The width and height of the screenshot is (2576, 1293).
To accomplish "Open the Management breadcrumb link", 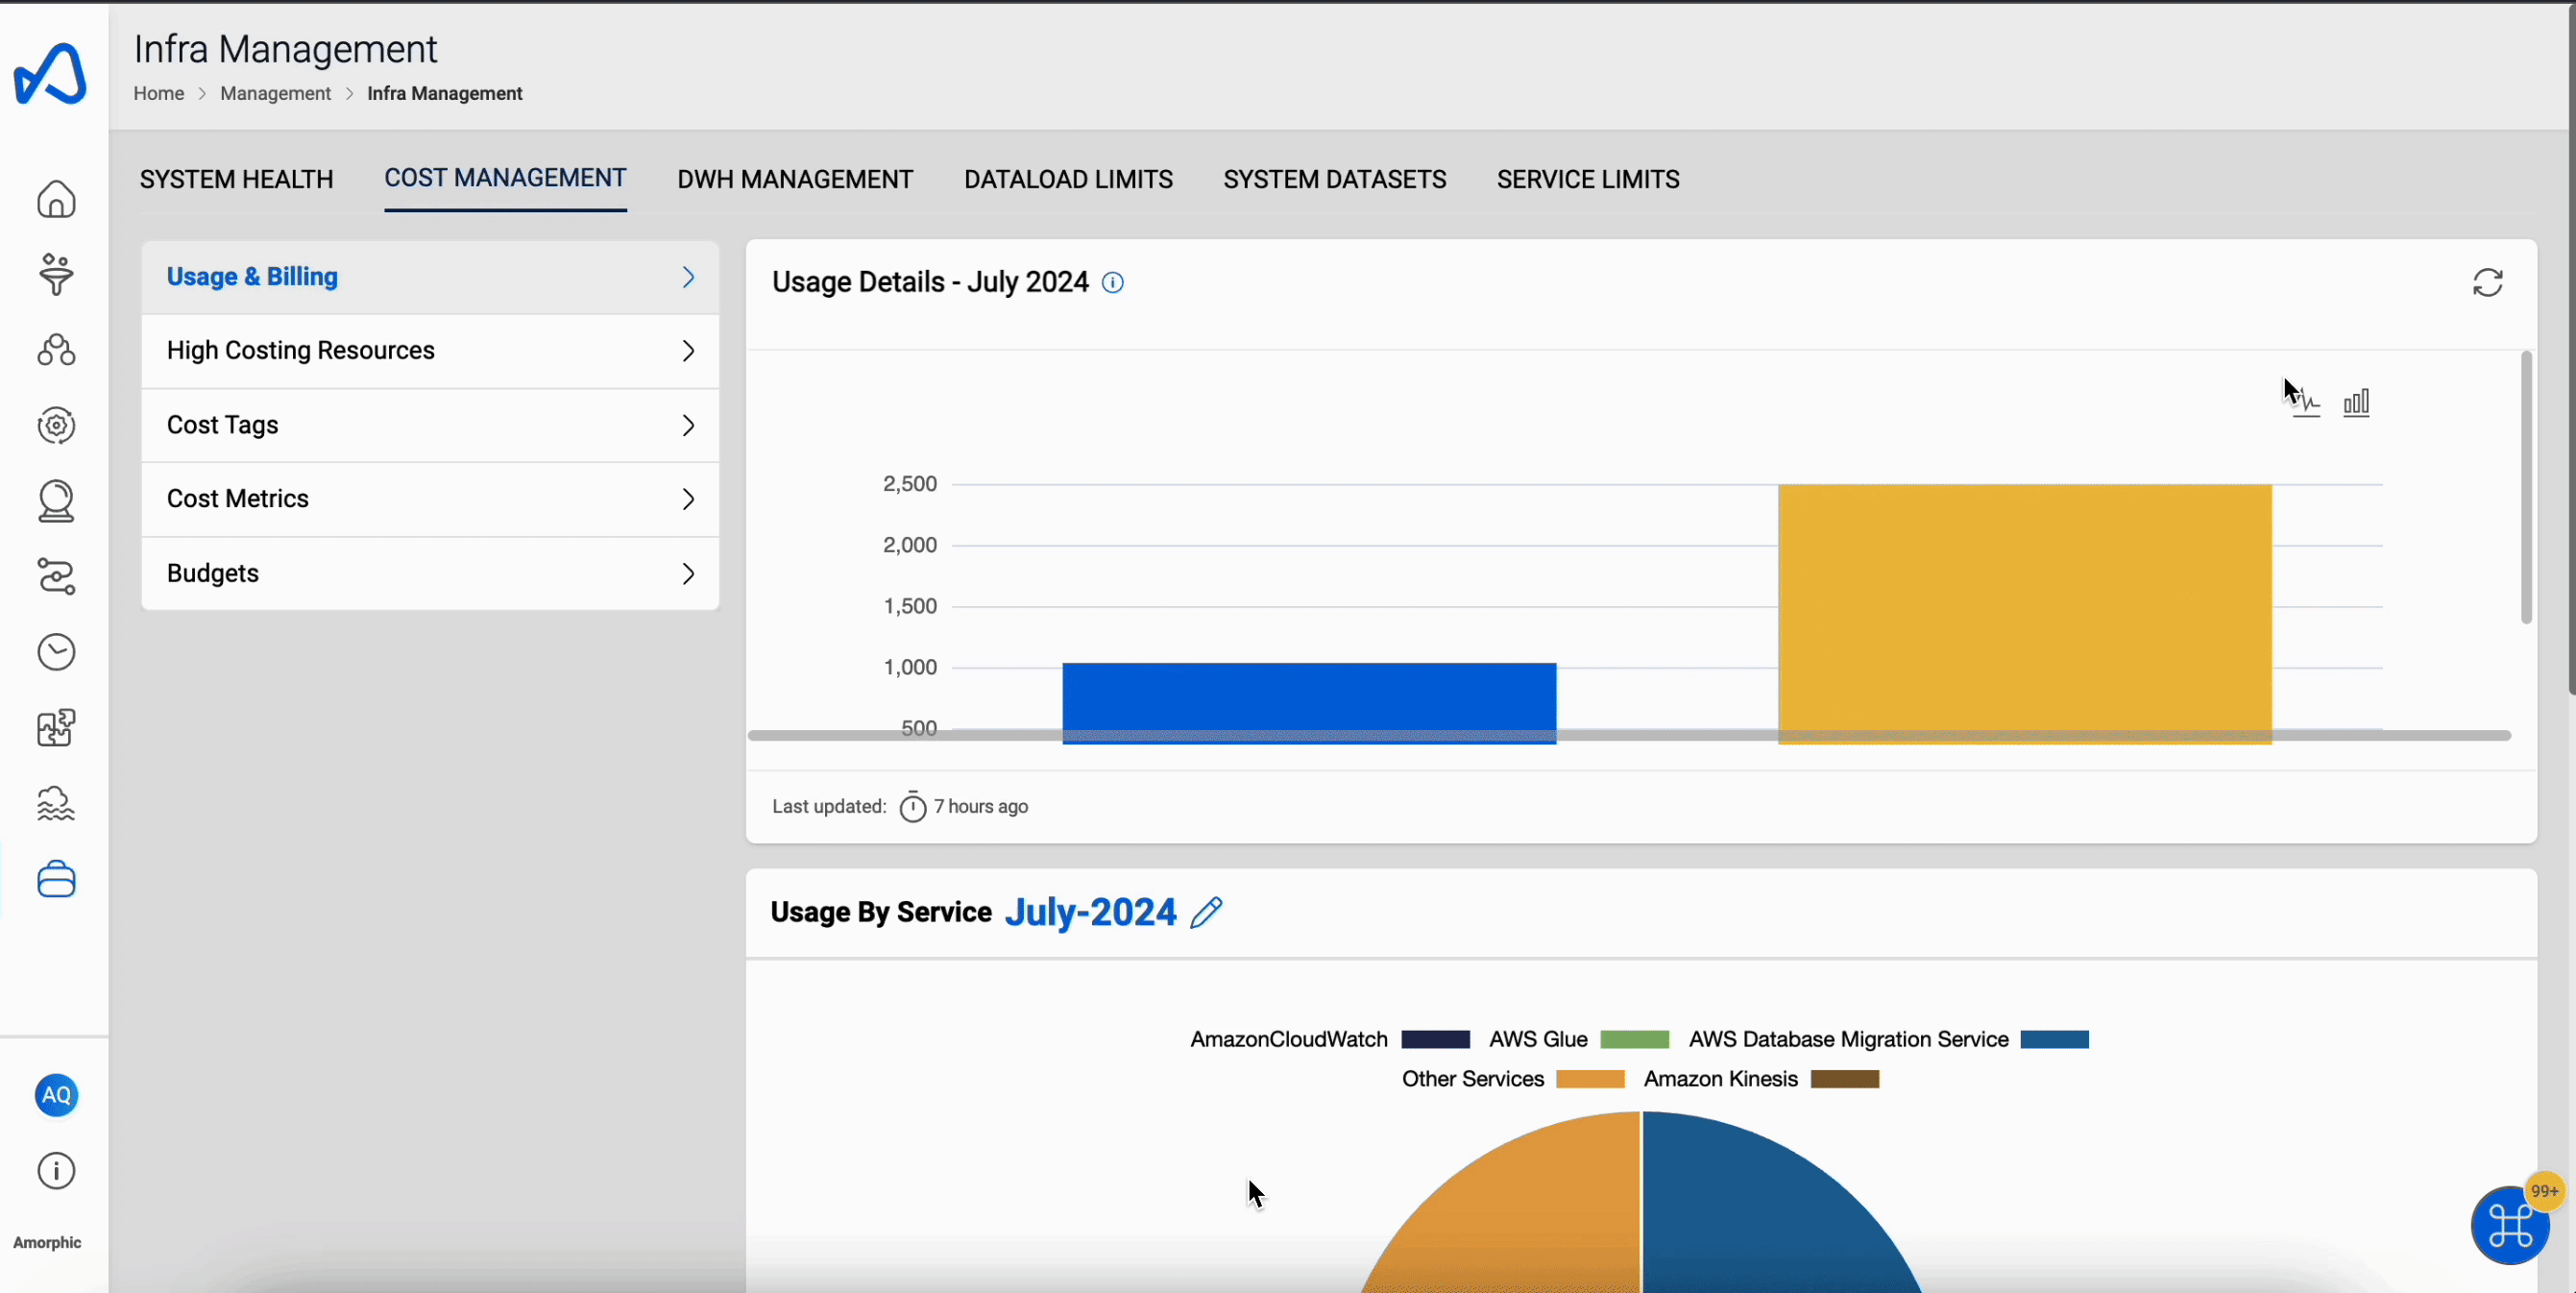I will [275, 93].
